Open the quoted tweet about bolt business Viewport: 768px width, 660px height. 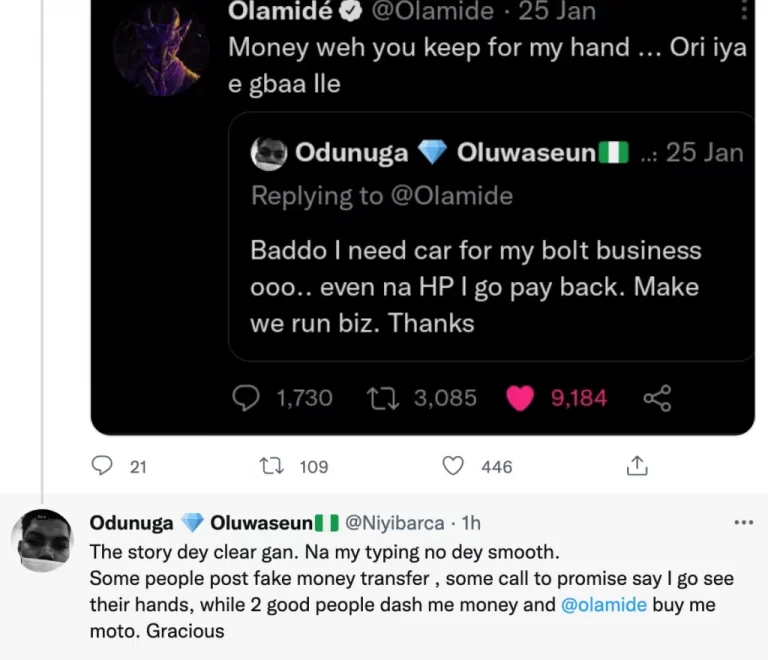[490, 287]
